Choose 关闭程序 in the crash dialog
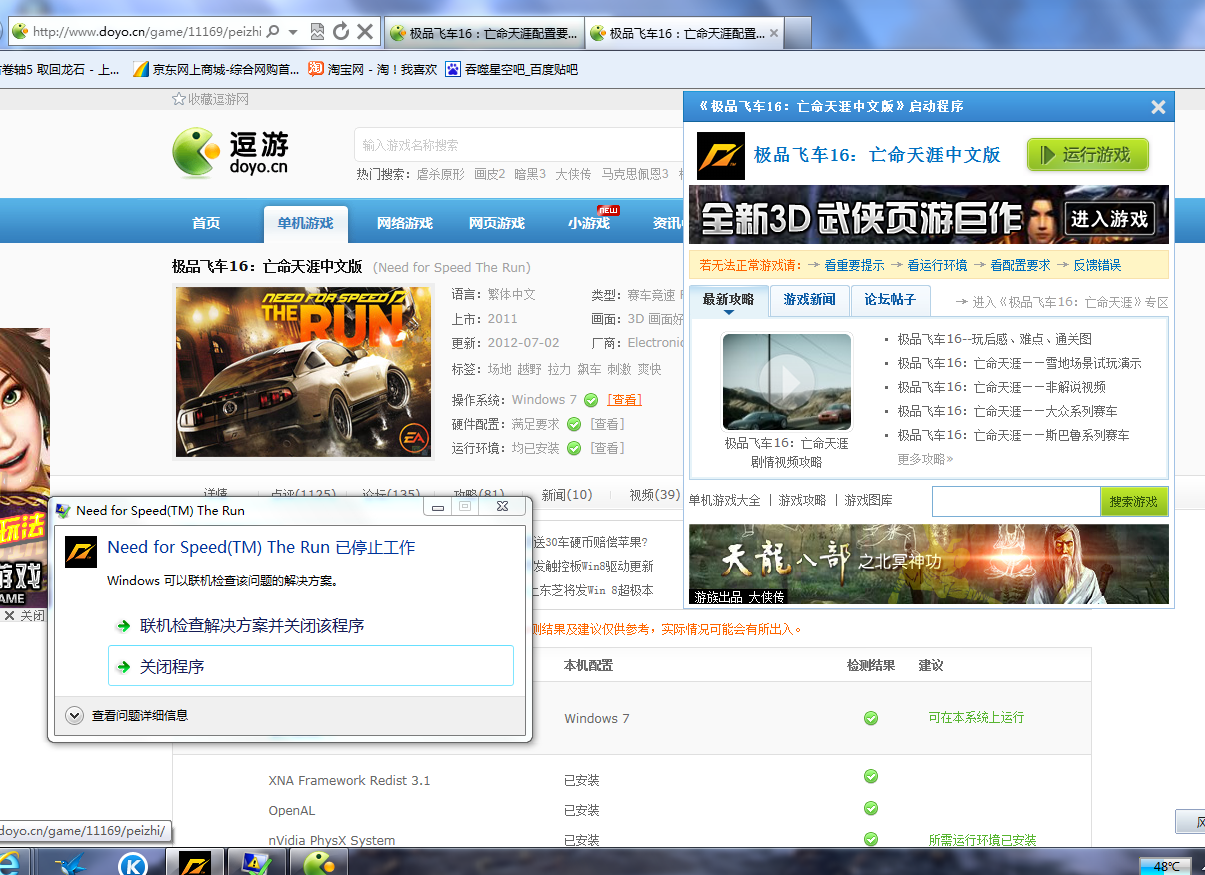Viewport: 1205px width, 875px height. click(311, 666)
